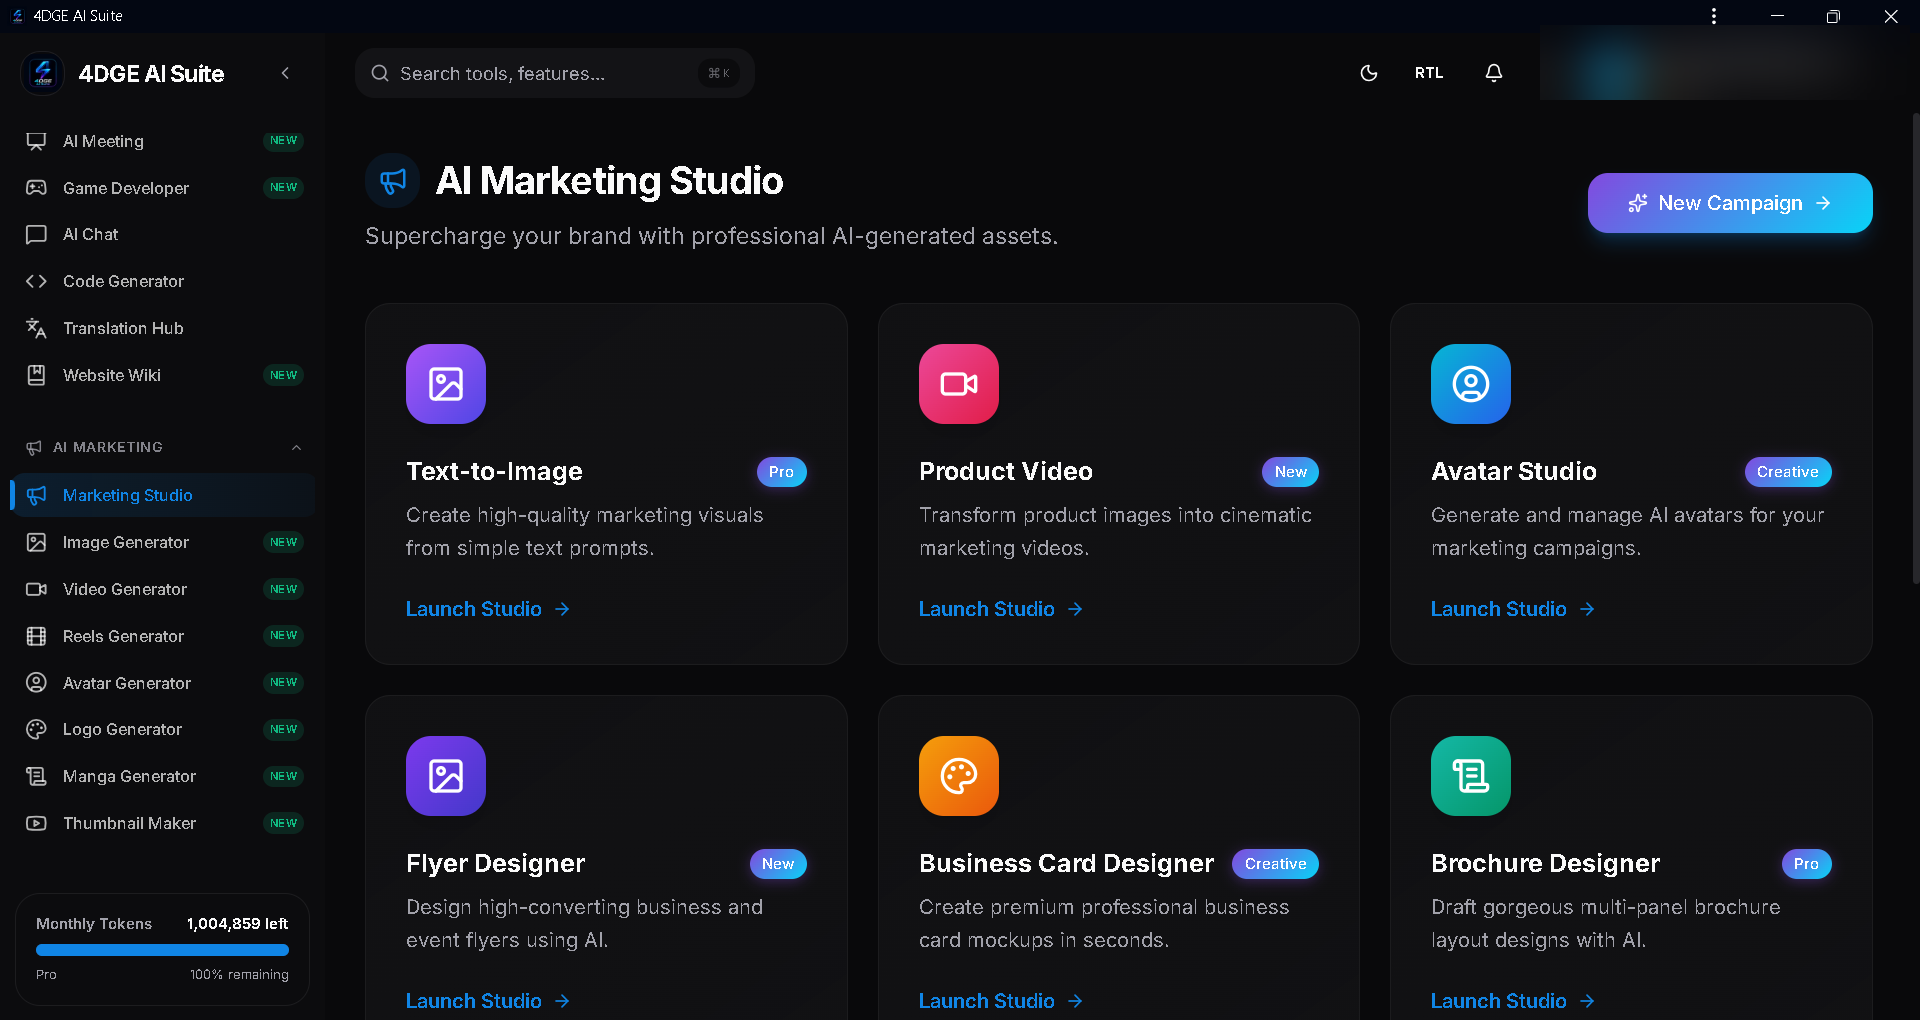Launch Studio for Business Card Designer
Image resolution: width=1920 pixels, height=1020 pixels.
(x=1001, y=1001)
